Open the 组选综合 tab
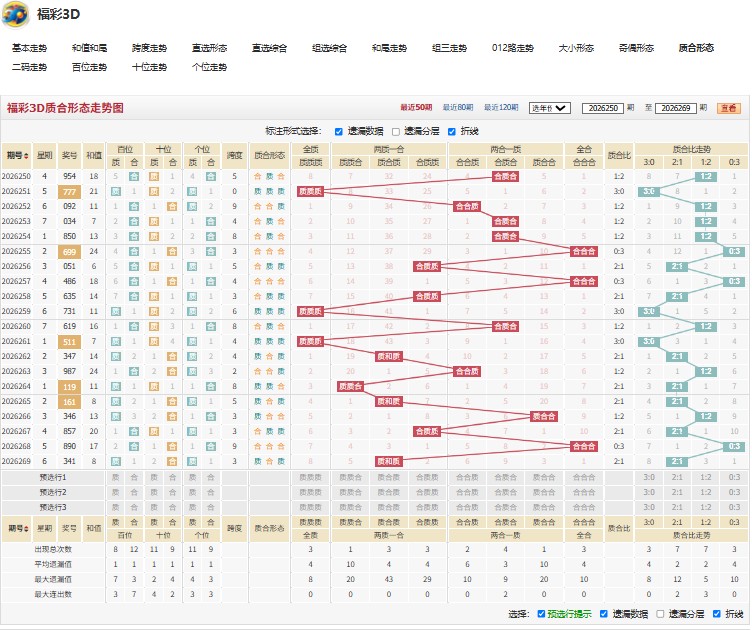This screenshot has width=752, height=630. [x=329, y=48]
